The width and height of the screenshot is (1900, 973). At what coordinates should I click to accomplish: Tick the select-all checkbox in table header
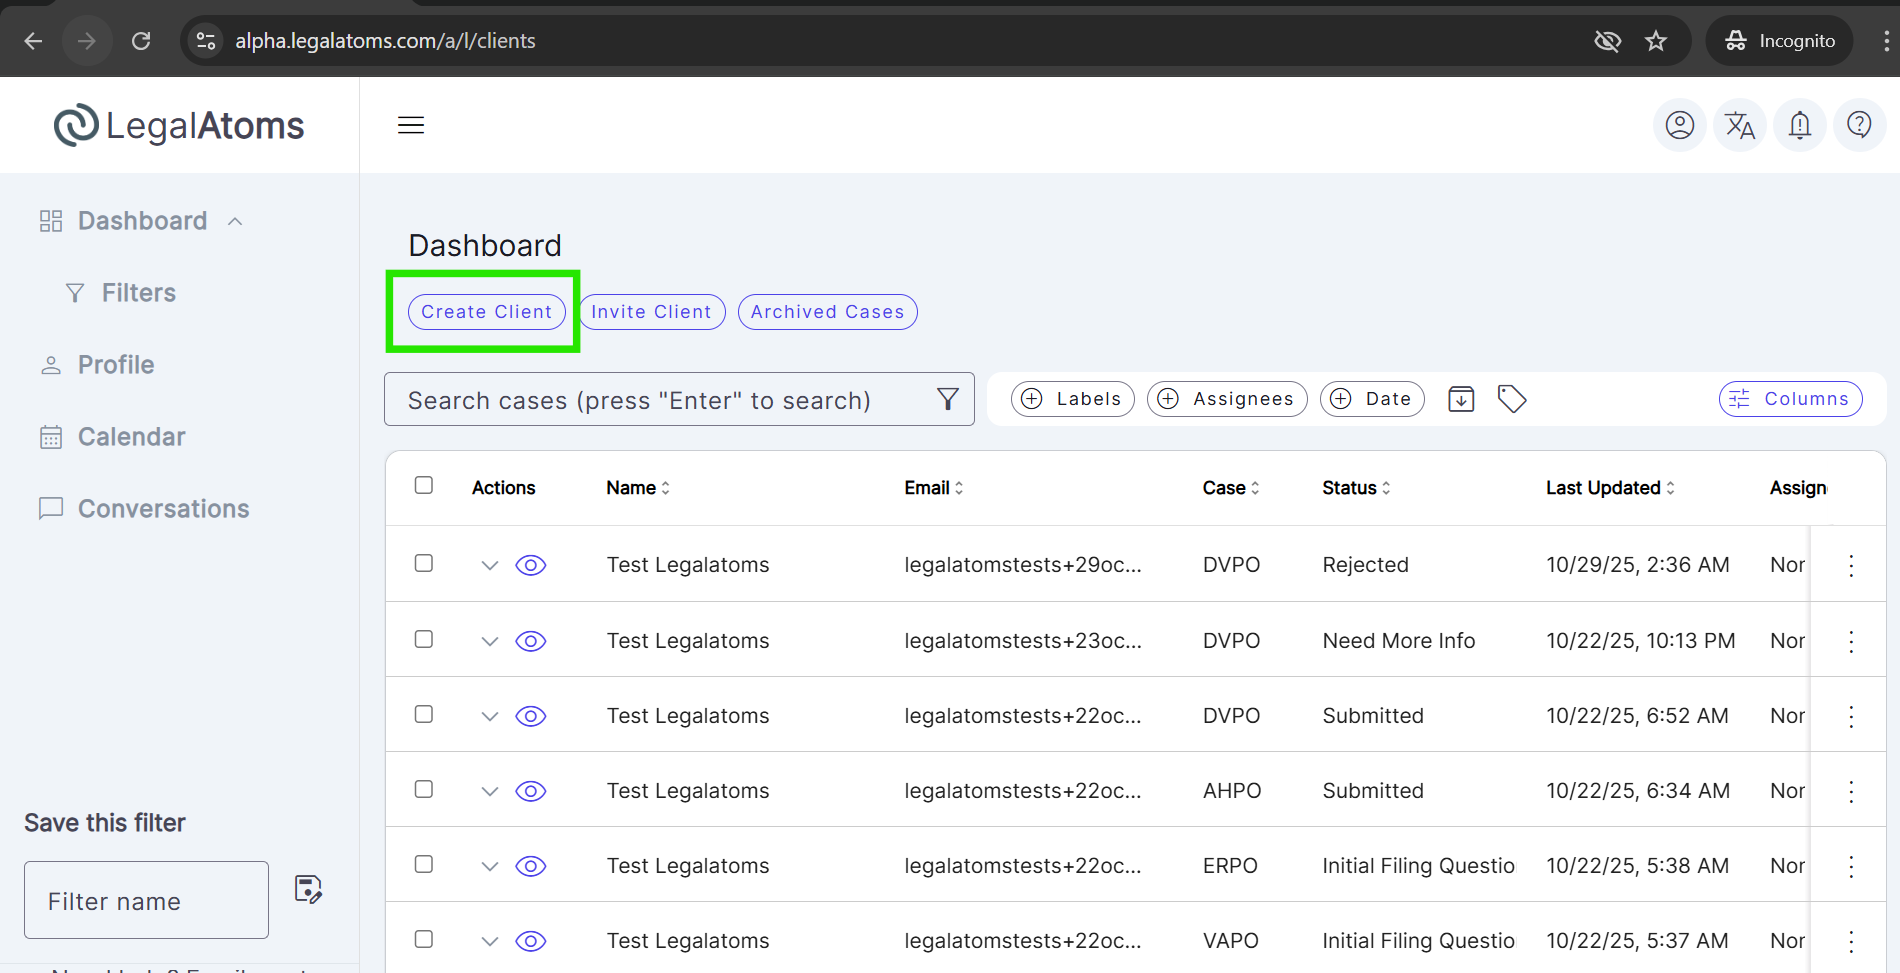click(424, 486)
